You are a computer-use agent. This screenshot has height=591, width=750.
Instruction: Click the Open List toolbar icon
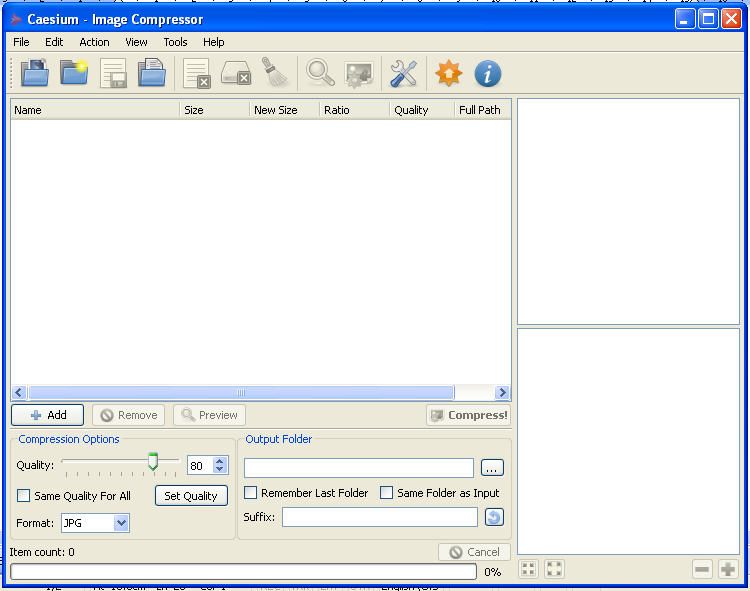click(152, 73)
